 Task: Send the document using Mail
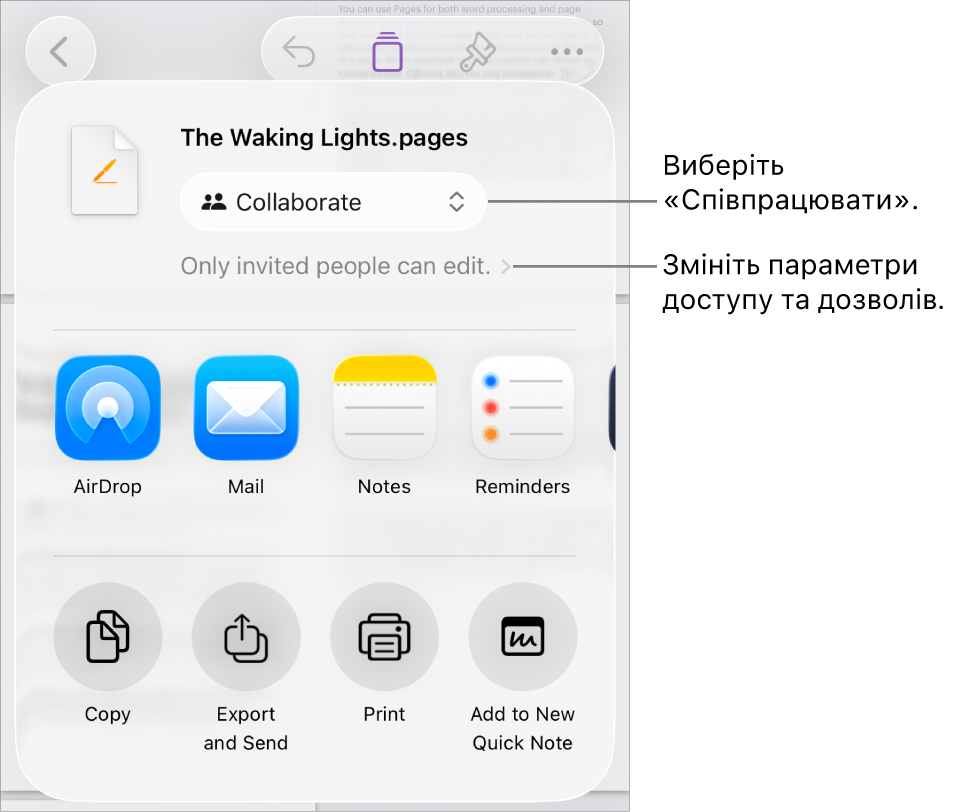click(x=246, y=407)
